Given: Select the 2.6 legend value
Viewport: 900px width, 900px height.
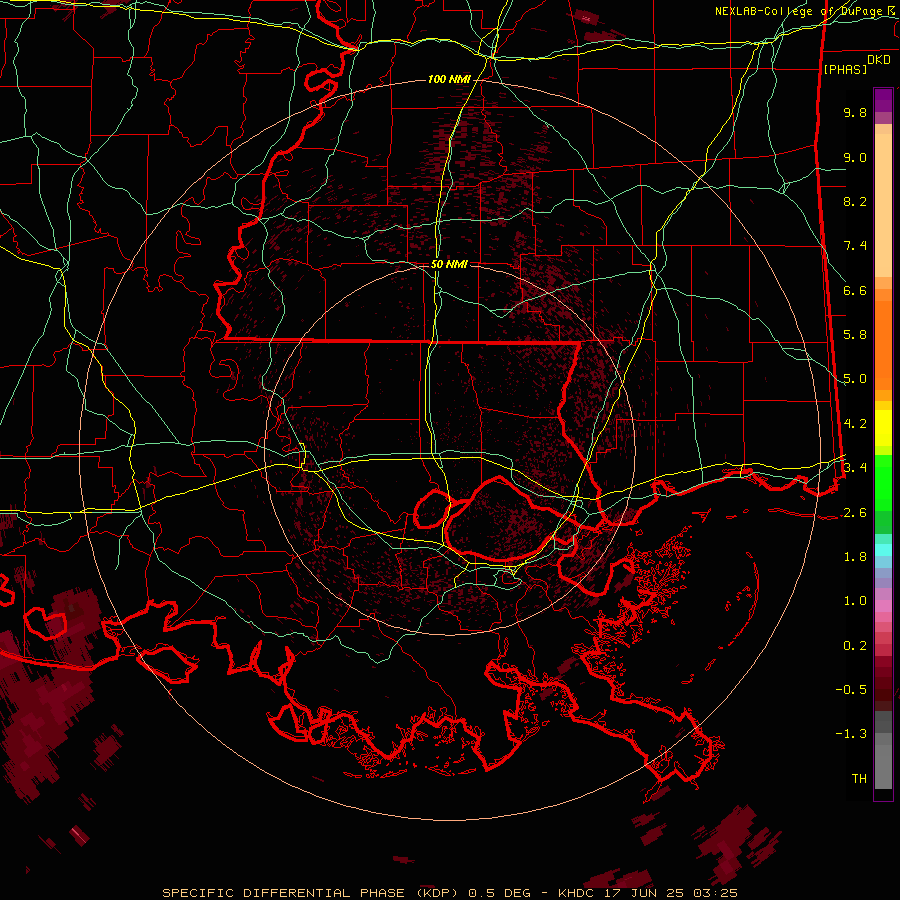Looking at the screenshot, I should coord(855,512).
